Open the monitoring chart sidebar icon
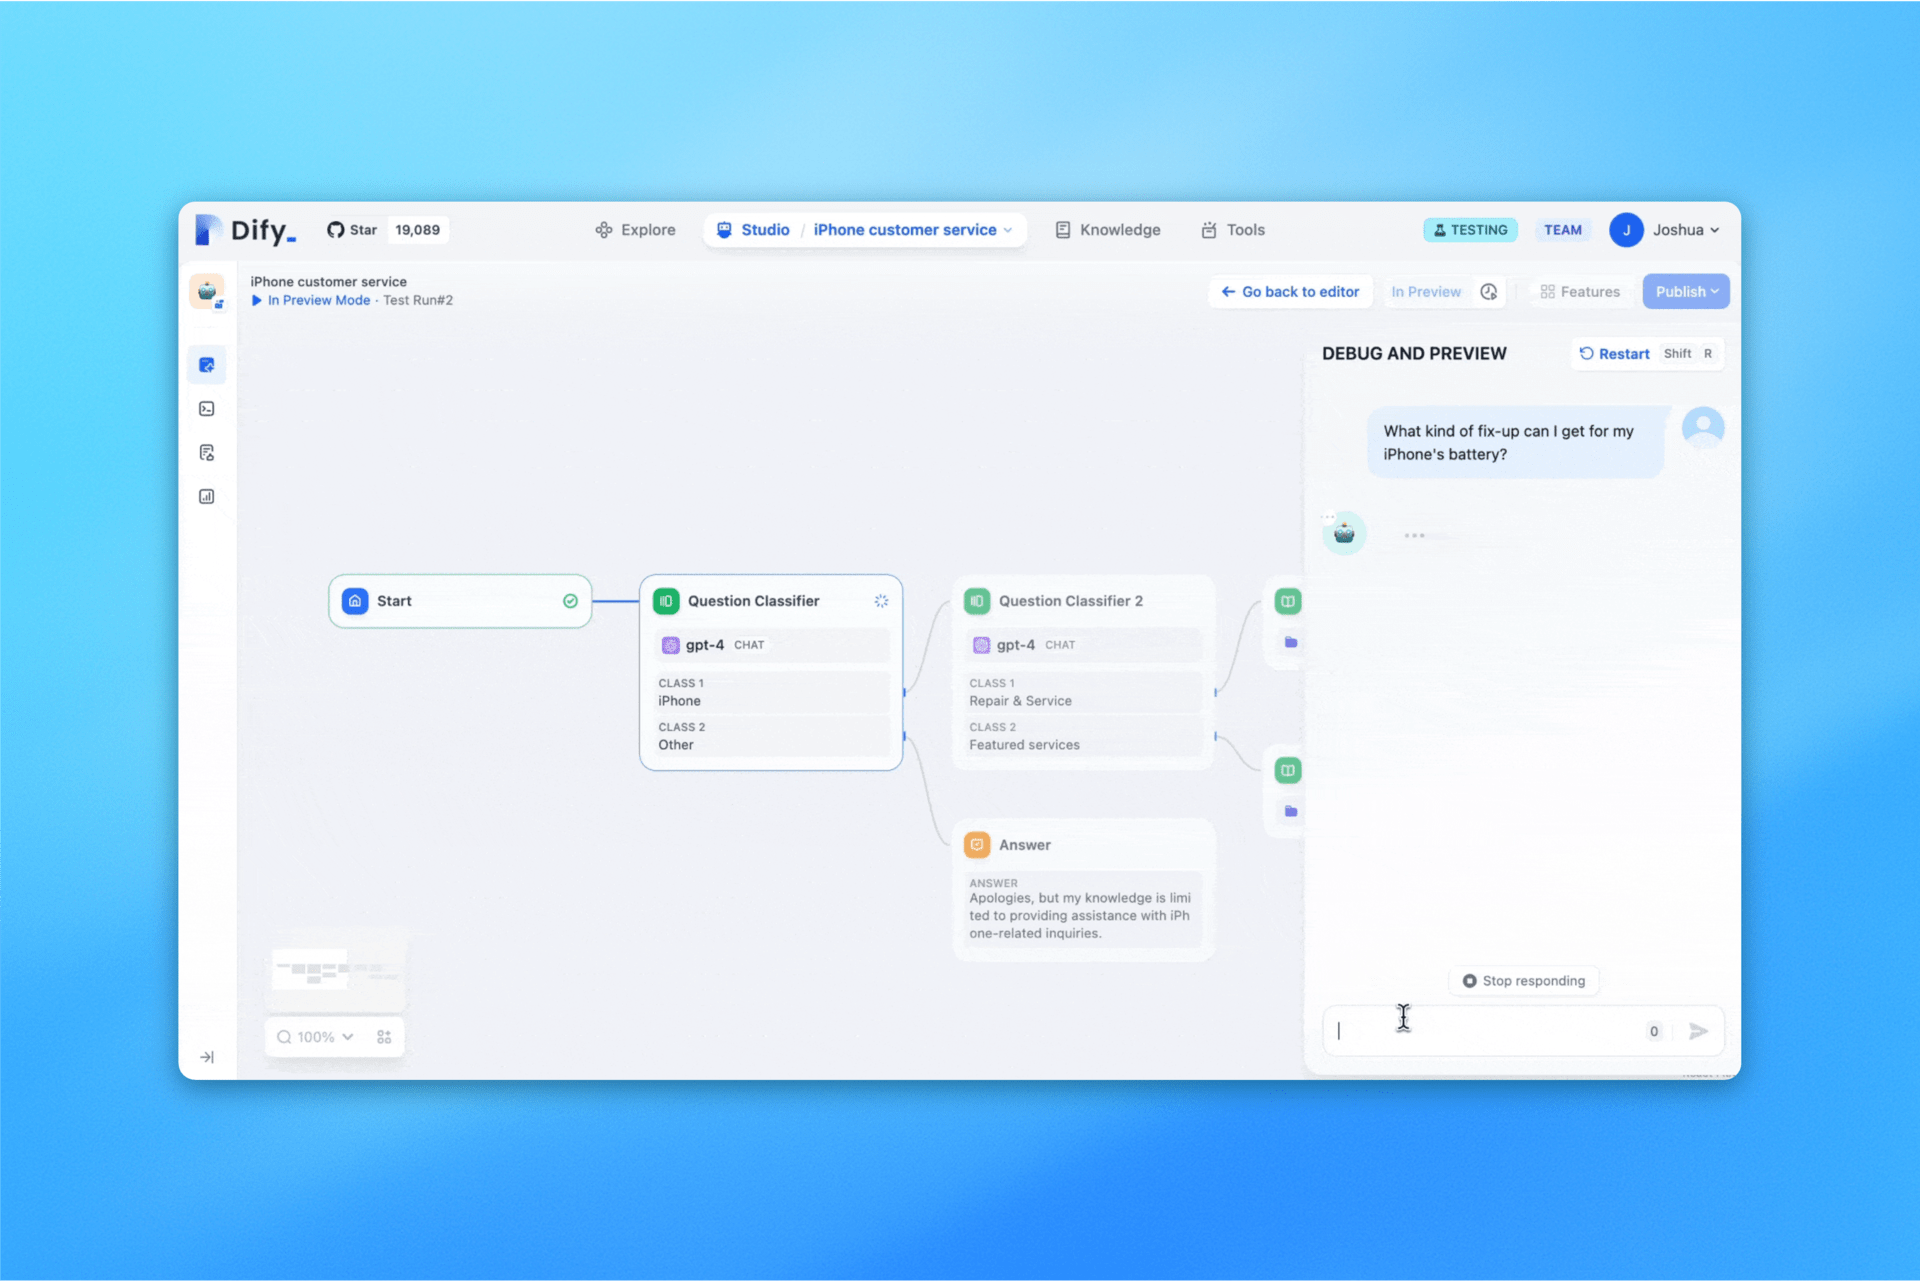Viewport: 1920px width, 1281px height. click(x=207, y=497)
